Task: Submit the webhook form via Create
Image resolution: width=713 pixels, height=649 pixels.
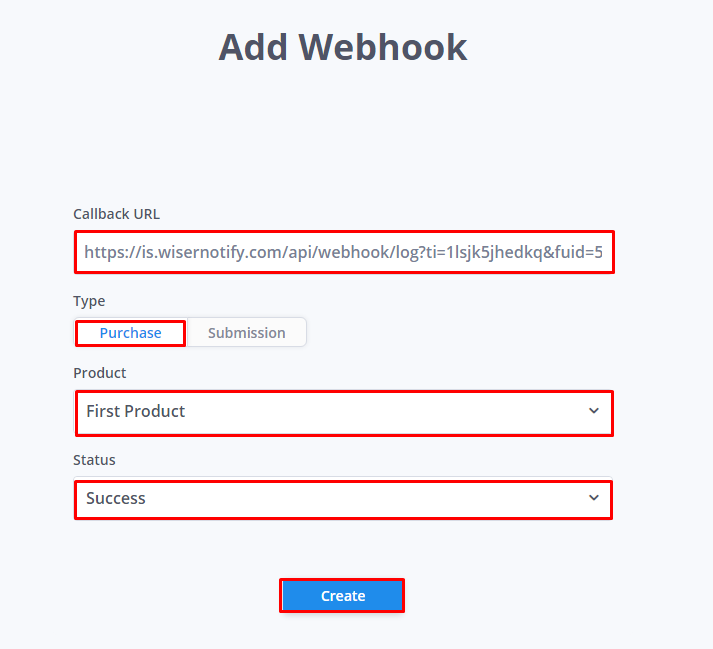Action: (x=342, y=595)
